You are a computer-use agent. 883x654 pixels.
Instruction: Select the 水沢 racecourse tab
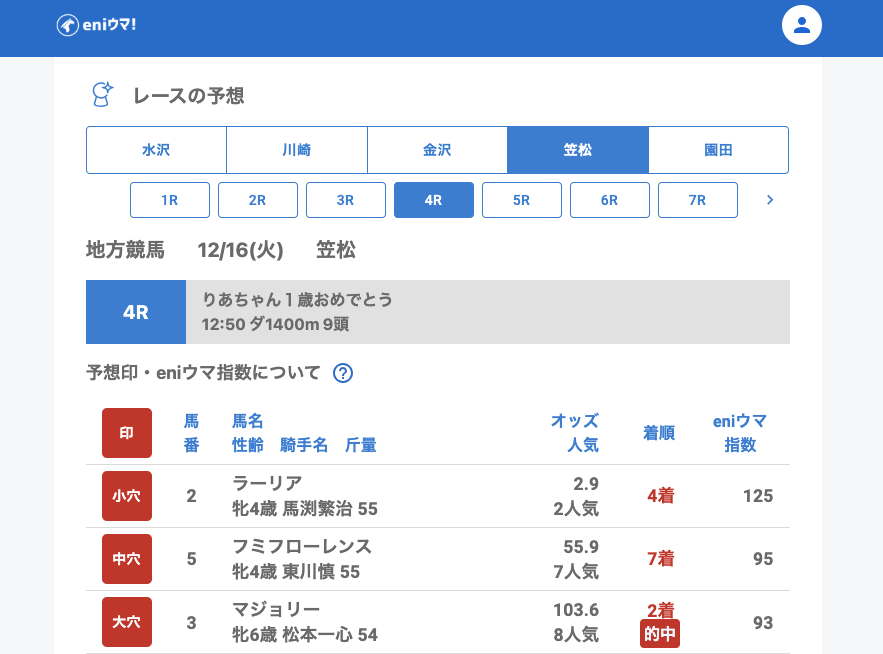[x=156, y=150]
